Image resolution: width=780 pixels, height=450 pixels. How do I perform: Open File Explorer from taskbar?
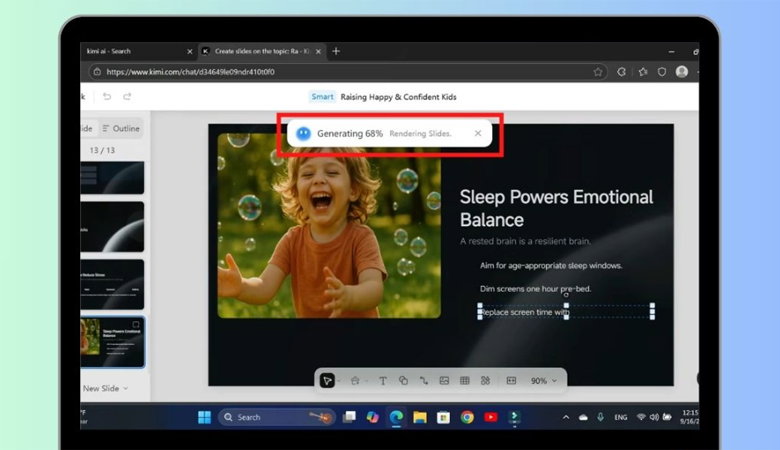(419, 417)
